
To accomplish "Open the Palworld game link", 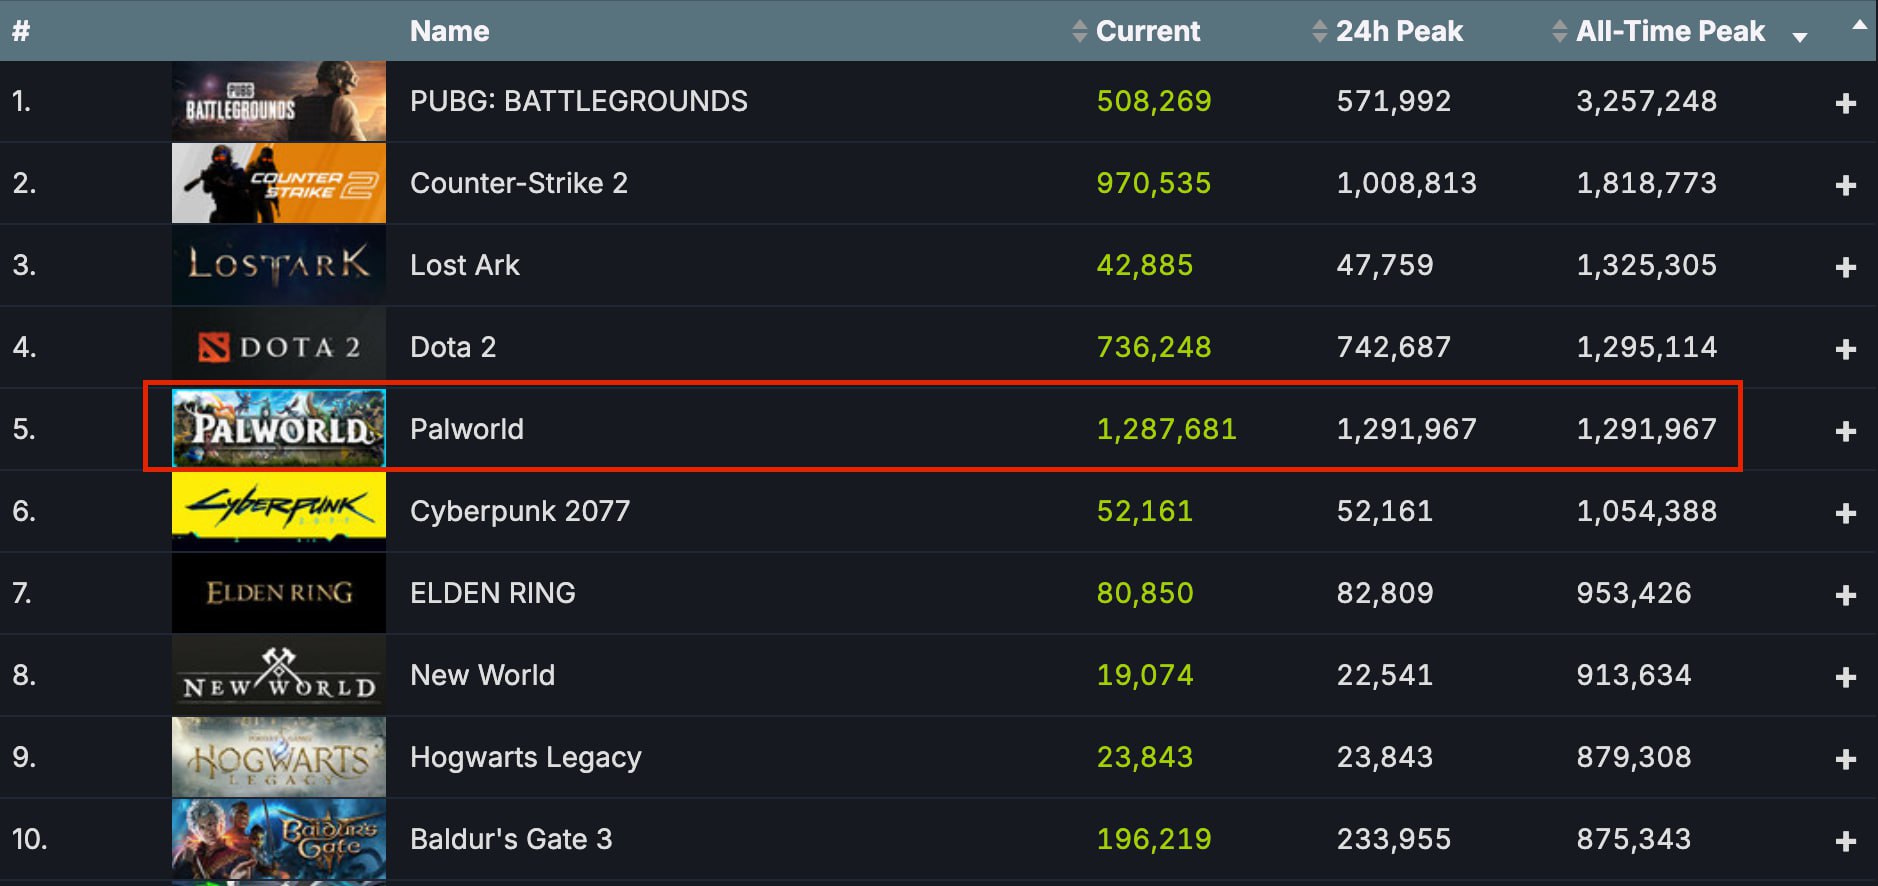I will [466, 429].
